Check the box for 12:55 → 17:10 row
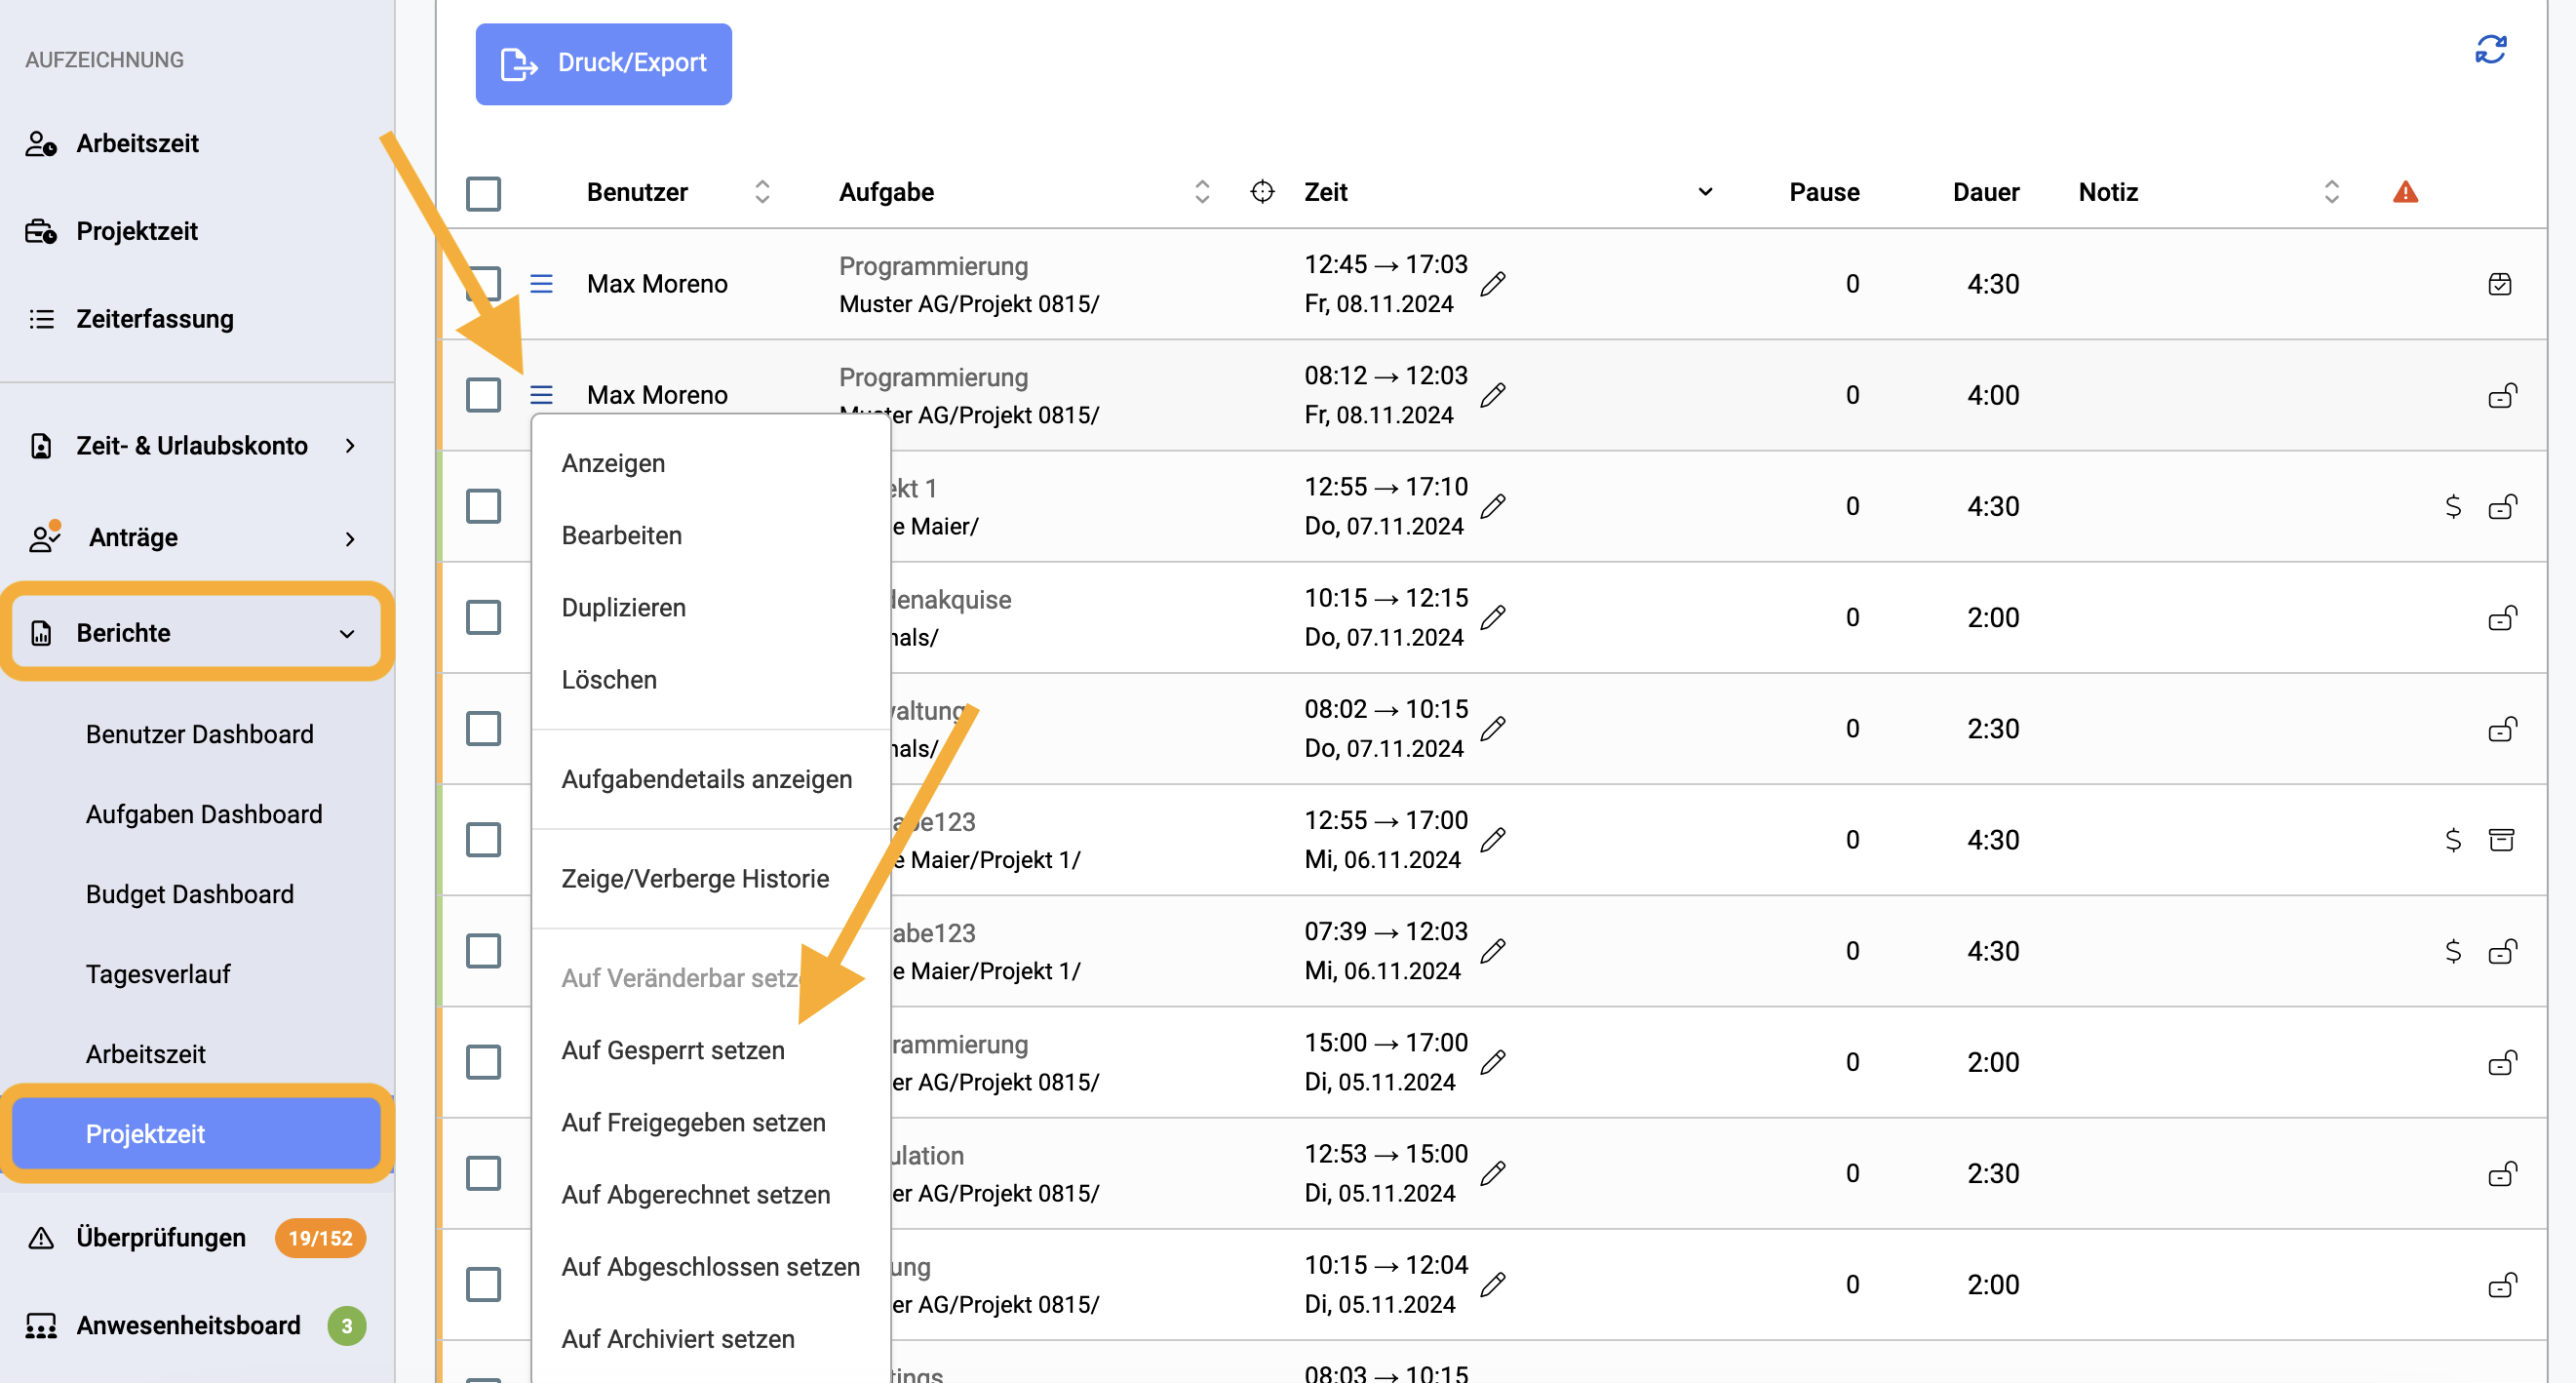2576x1383 pixels. [x=483, y=506]
